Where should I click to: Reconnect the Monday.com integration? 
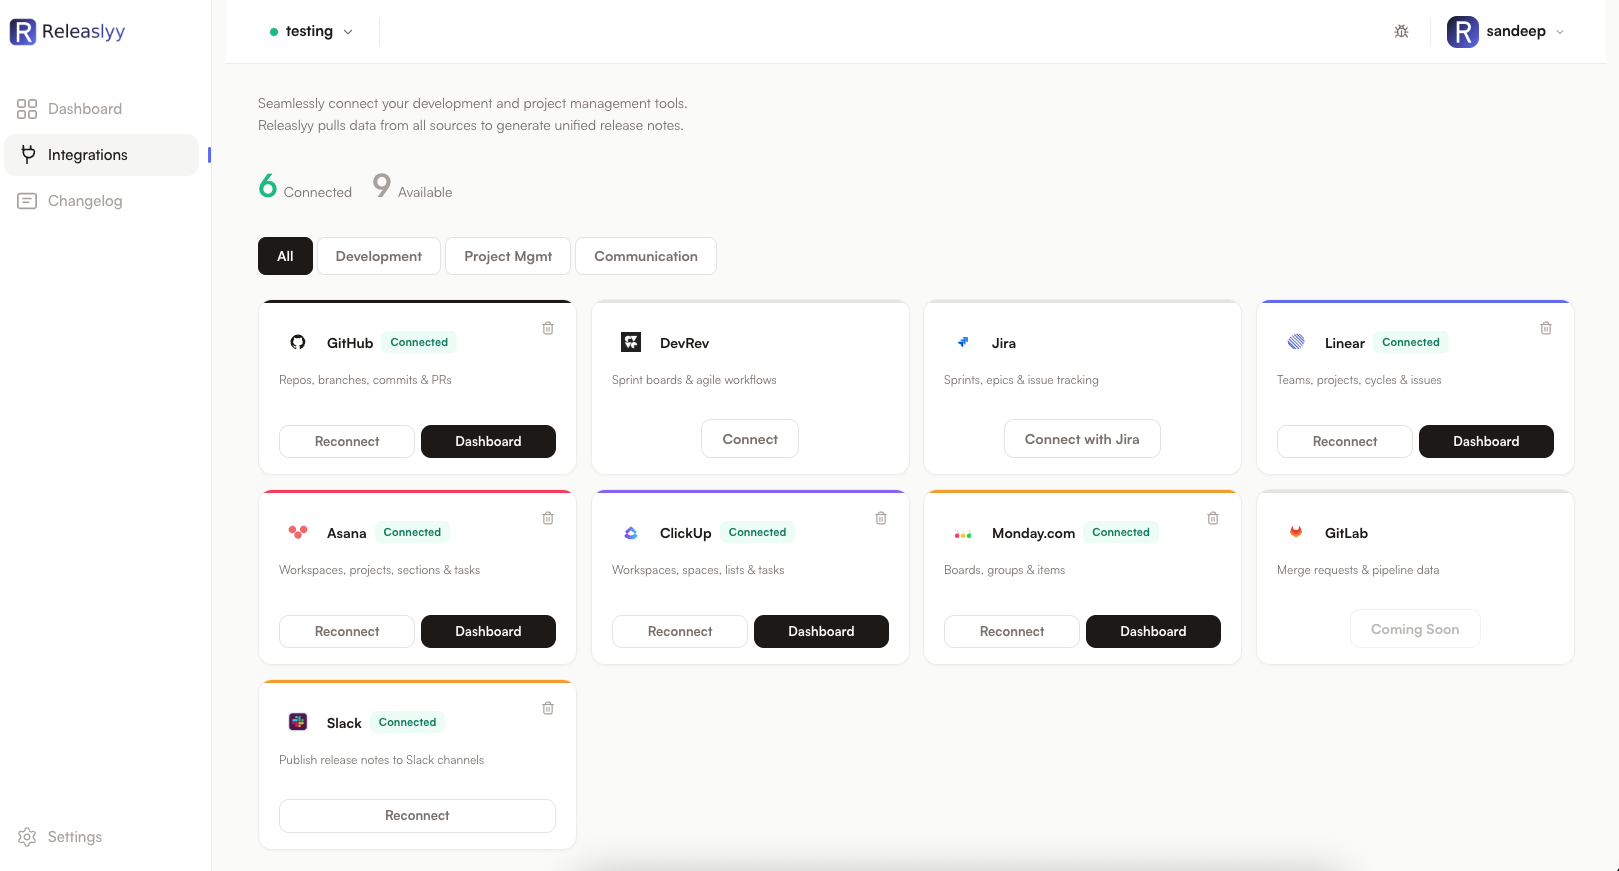(1012, 631)
